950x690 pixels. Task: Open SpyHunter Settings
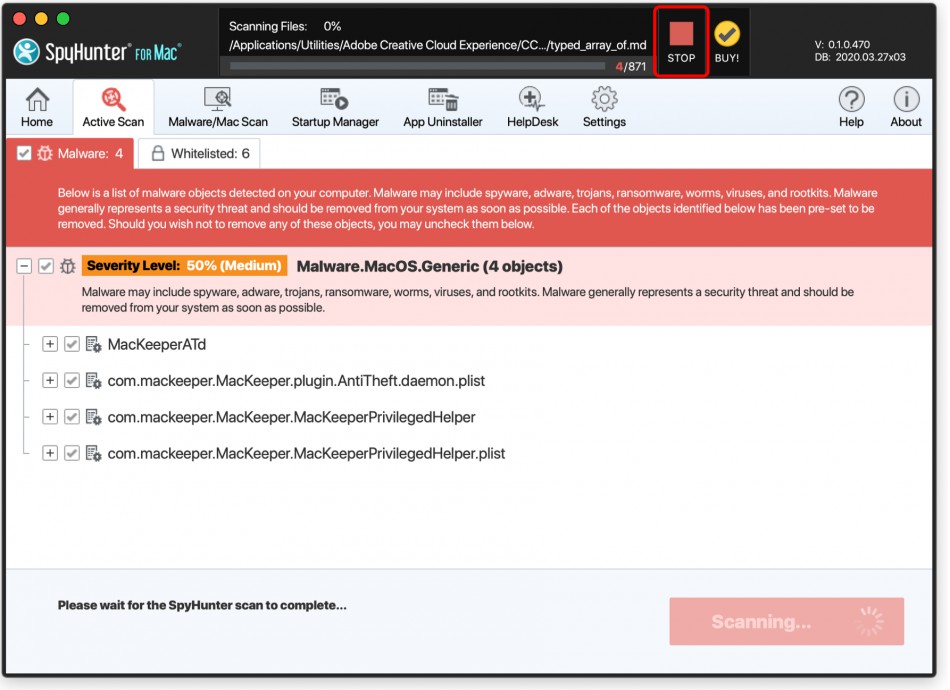[x=604, y=107]
